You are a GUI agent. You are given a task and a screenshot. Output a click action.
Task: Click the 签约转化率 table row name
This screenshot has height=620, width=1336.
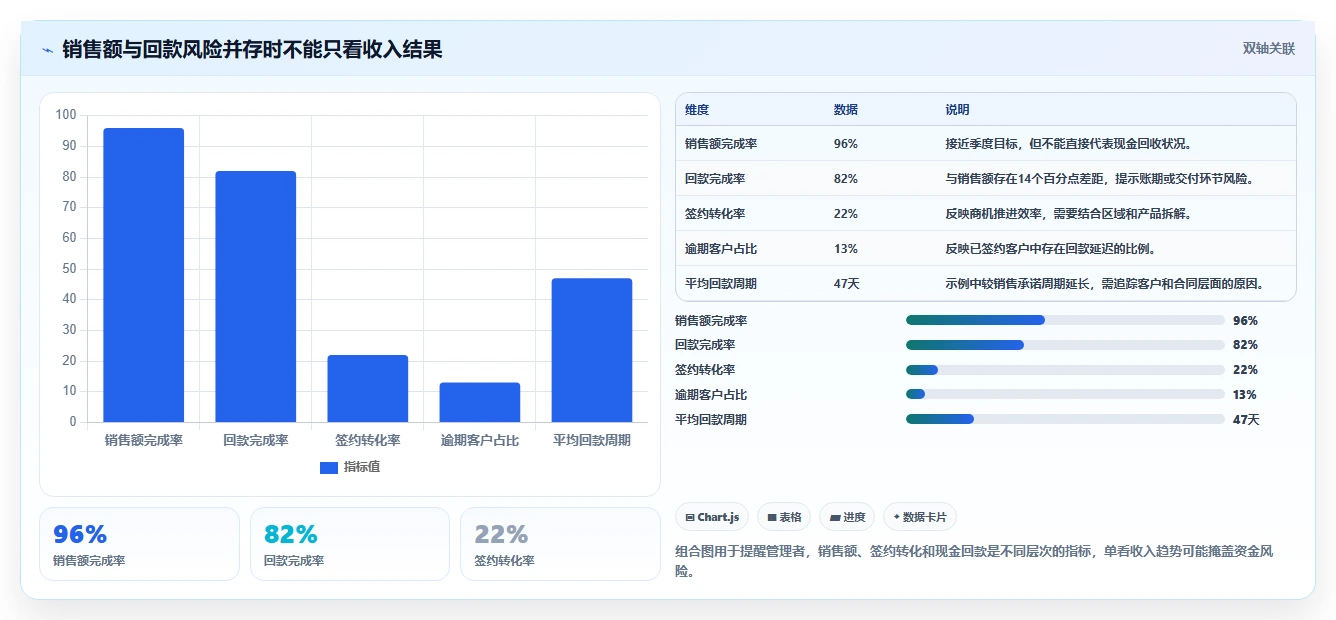pyautogui.click(x=715, y=214)
